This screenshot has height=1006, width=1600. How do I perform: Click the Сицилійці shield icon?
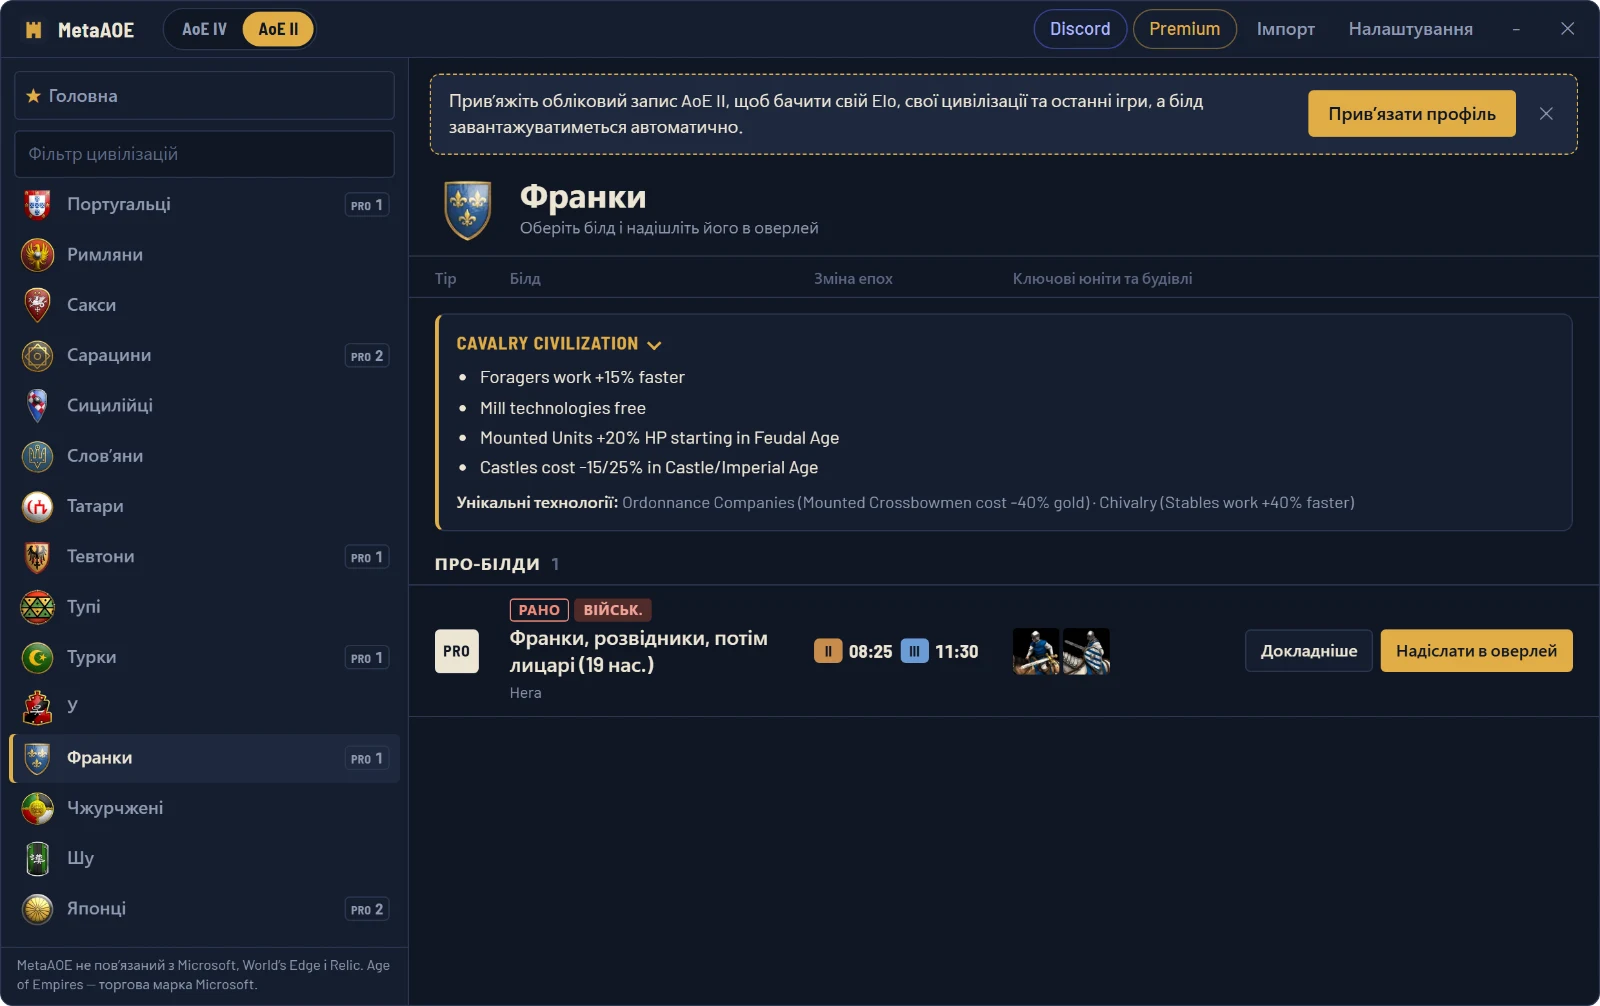(37, 406)
